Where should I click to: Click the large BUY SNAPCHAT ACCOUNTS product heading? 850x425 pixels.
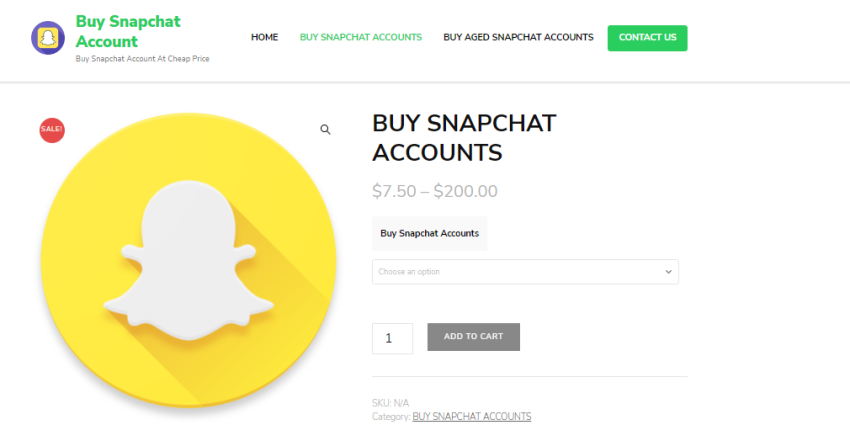(x=464, y=138)
